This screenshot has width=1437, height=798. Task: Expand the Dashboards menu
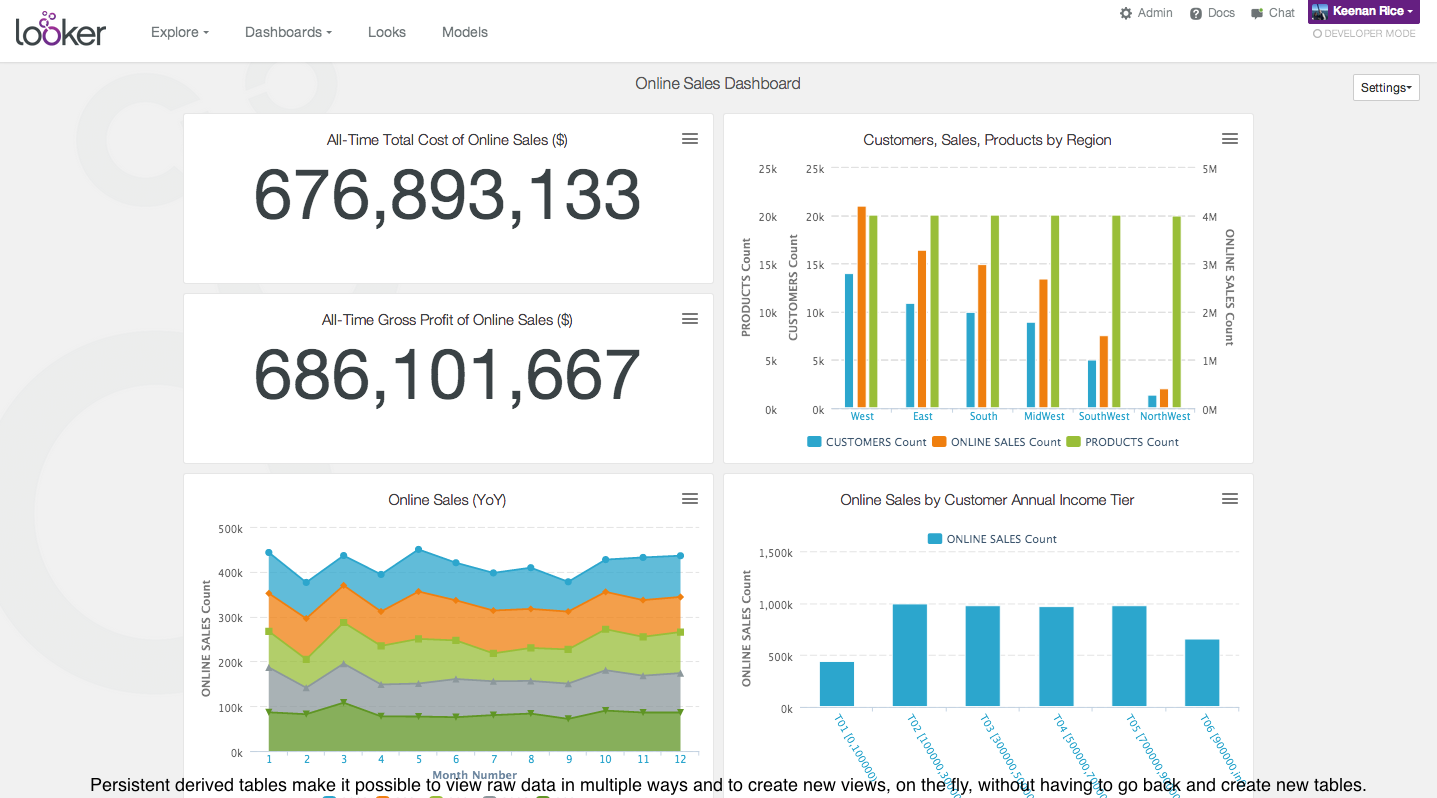click(288, 32)
